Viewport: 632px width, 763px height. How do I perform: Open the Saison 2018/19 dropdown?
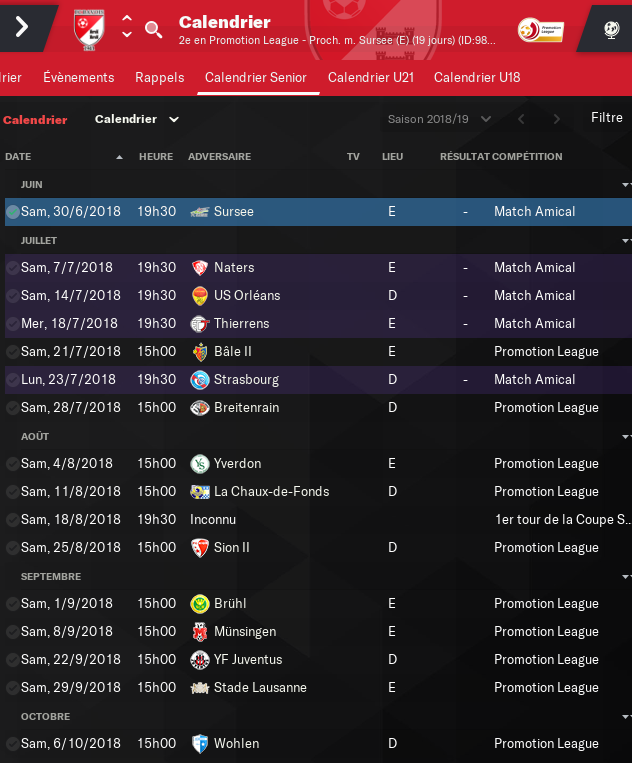[440, 119]
